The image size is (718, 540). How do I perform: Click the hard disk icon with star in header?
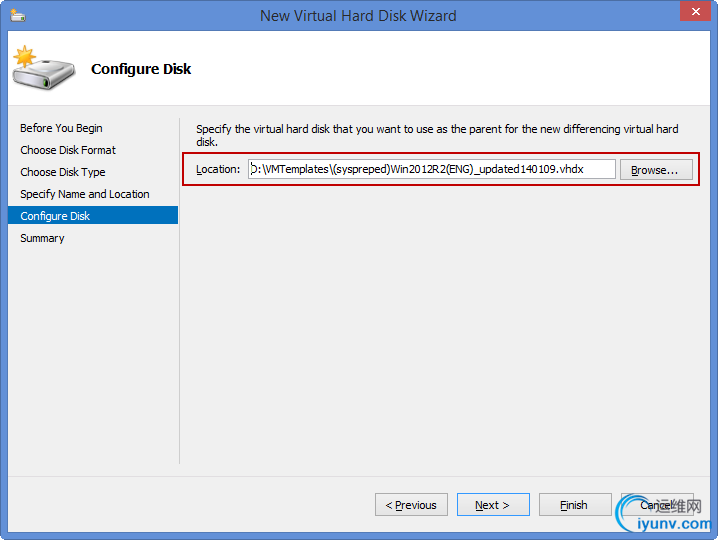[43, 68]
